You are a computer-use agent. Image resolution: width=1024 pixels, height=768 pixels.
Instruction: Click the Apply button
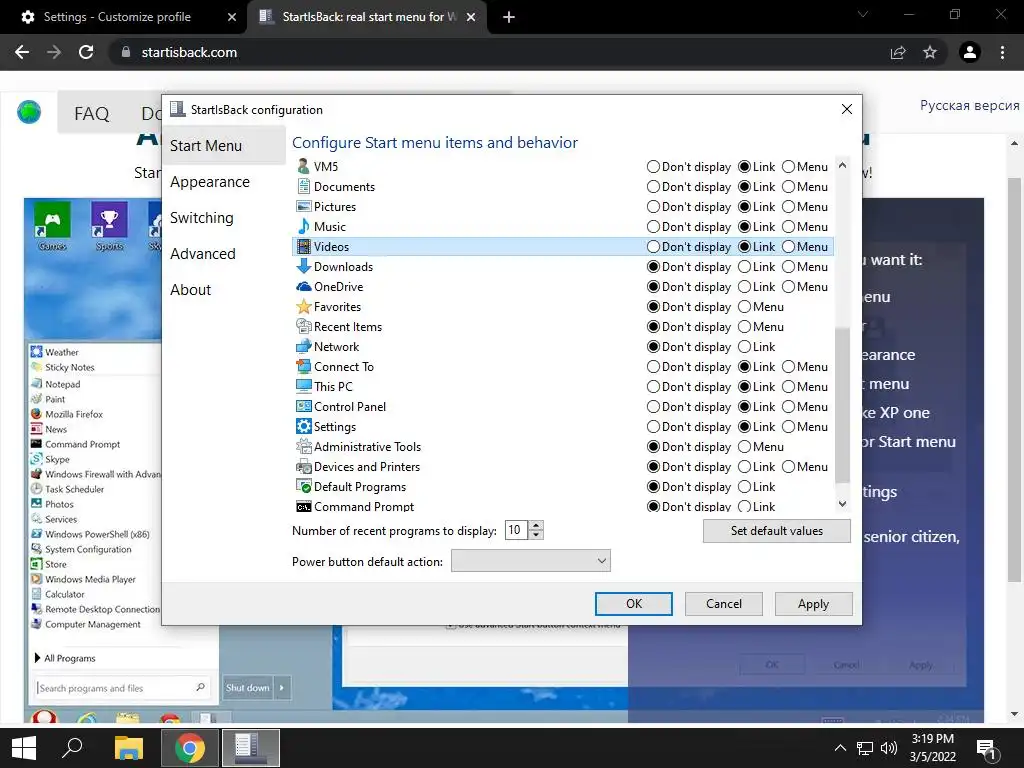pyautogui.click(x=813, y=604)
